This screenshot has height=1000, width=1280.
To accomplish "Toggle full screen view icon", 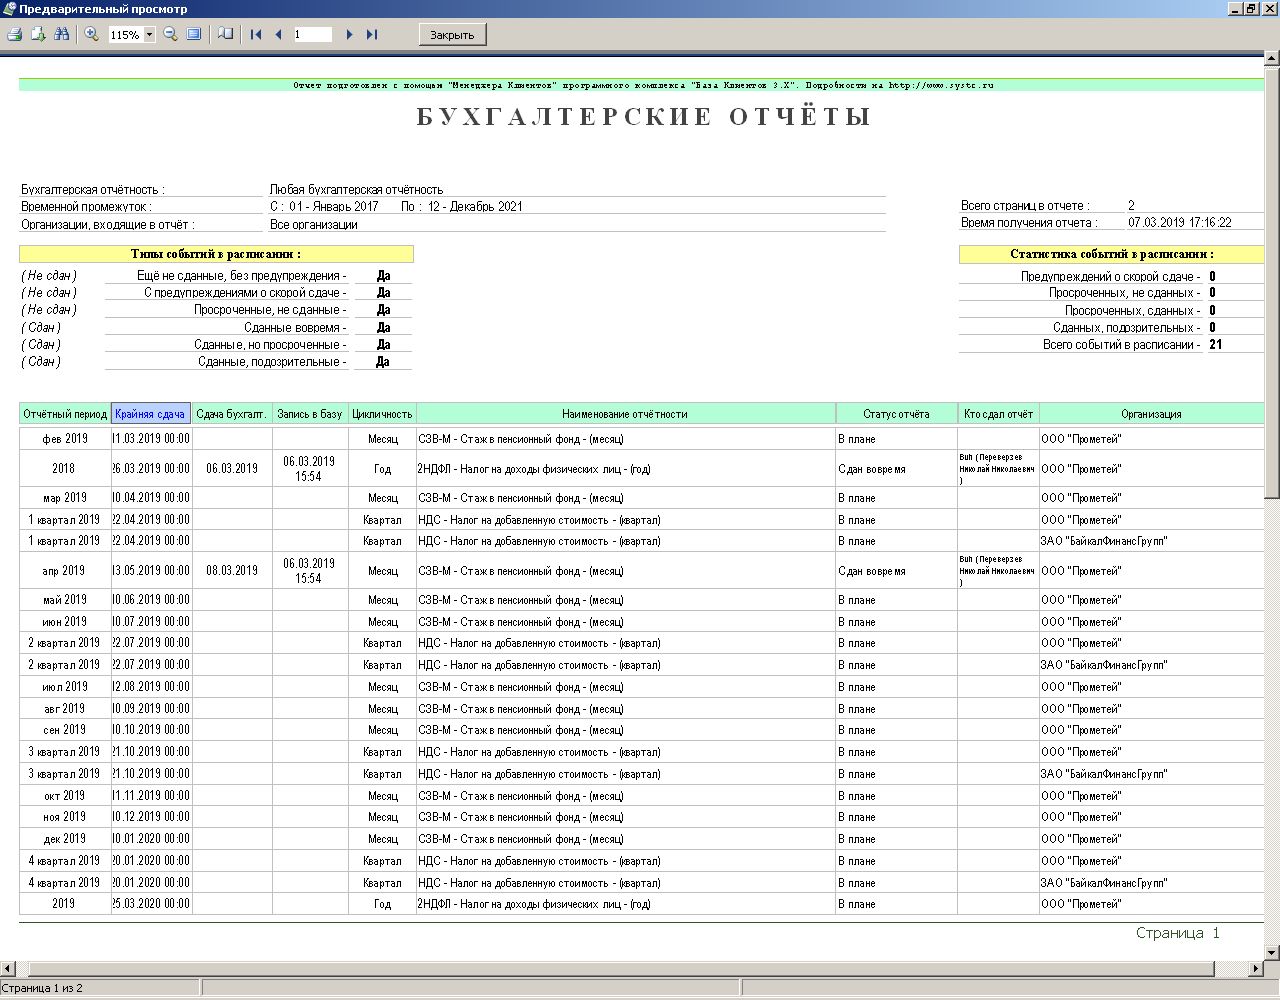I will [194, 34].
